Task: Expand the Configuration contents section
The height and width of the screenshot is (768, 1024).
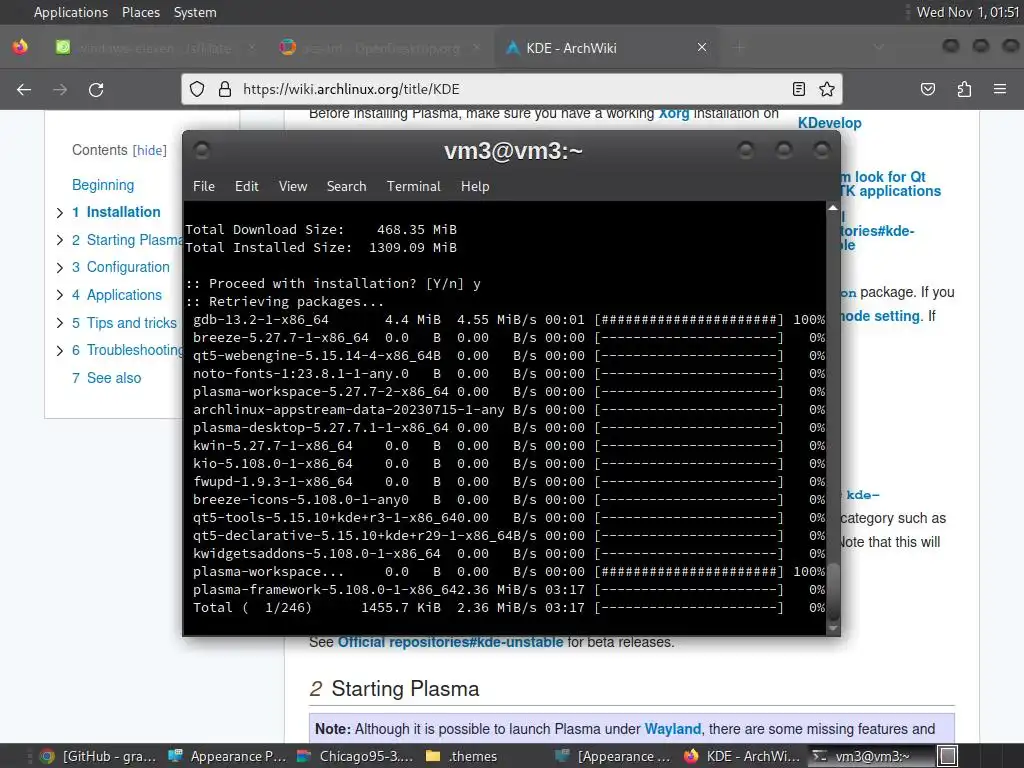Action: point(59,268)
